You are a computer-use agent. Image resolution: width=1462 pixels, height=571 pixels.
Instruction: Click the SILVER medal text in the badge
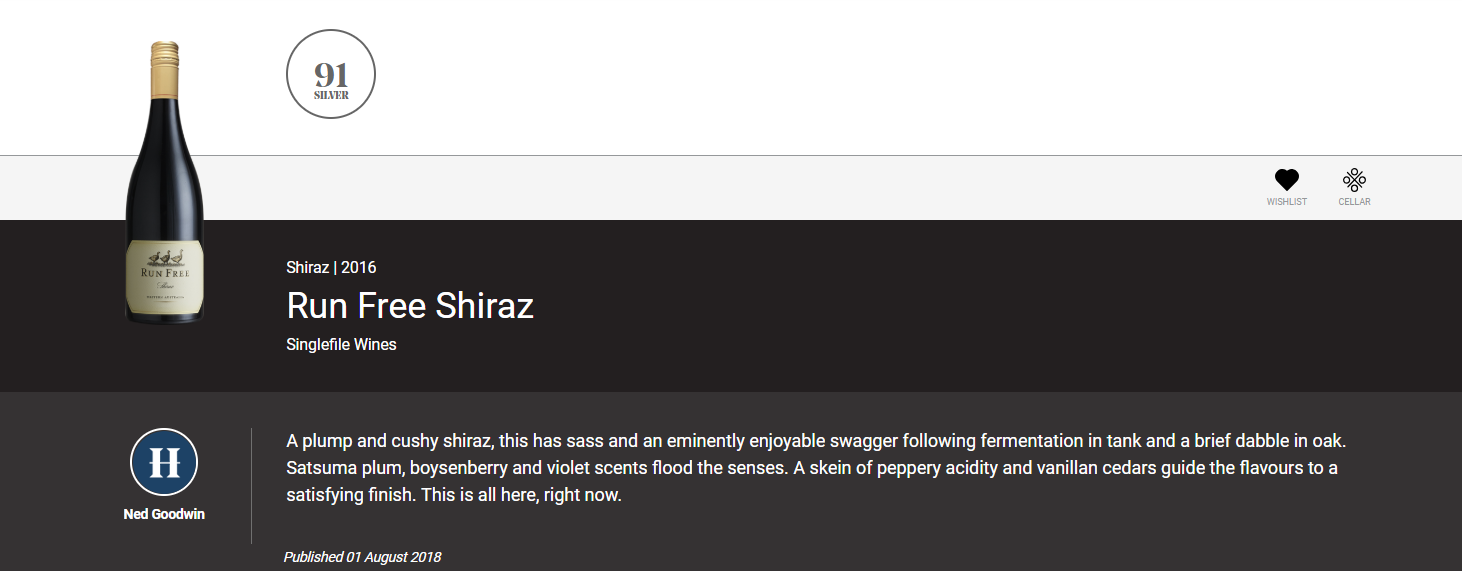331,96
